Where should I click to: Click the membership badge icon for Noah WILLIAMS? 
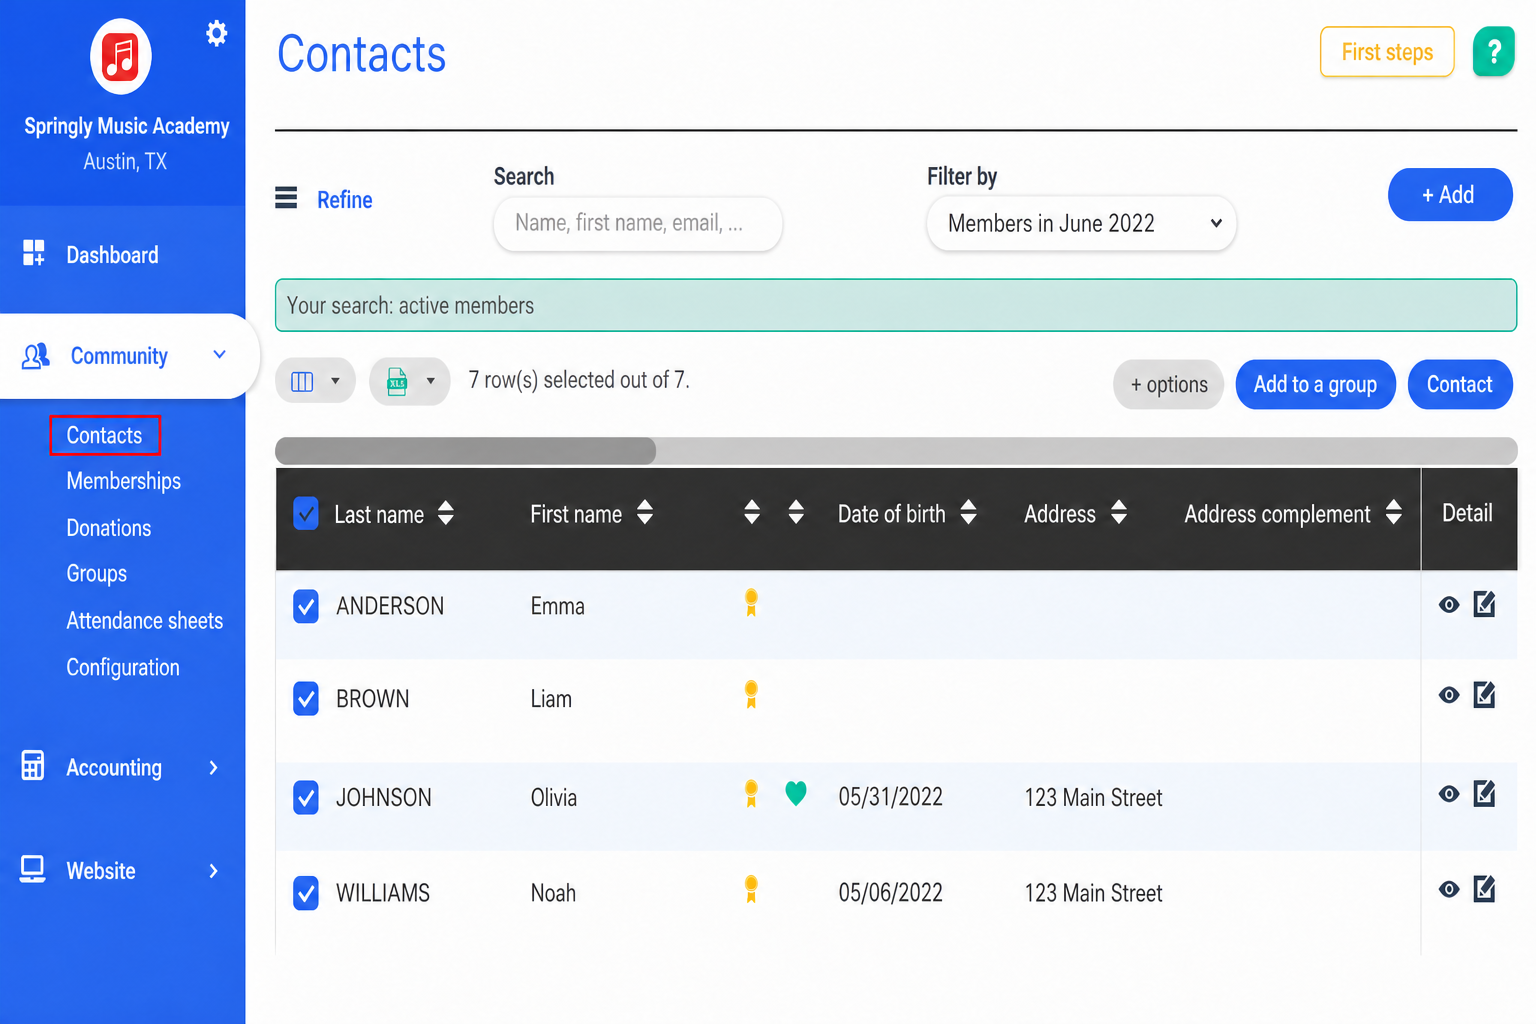click(x=751, y=889)
